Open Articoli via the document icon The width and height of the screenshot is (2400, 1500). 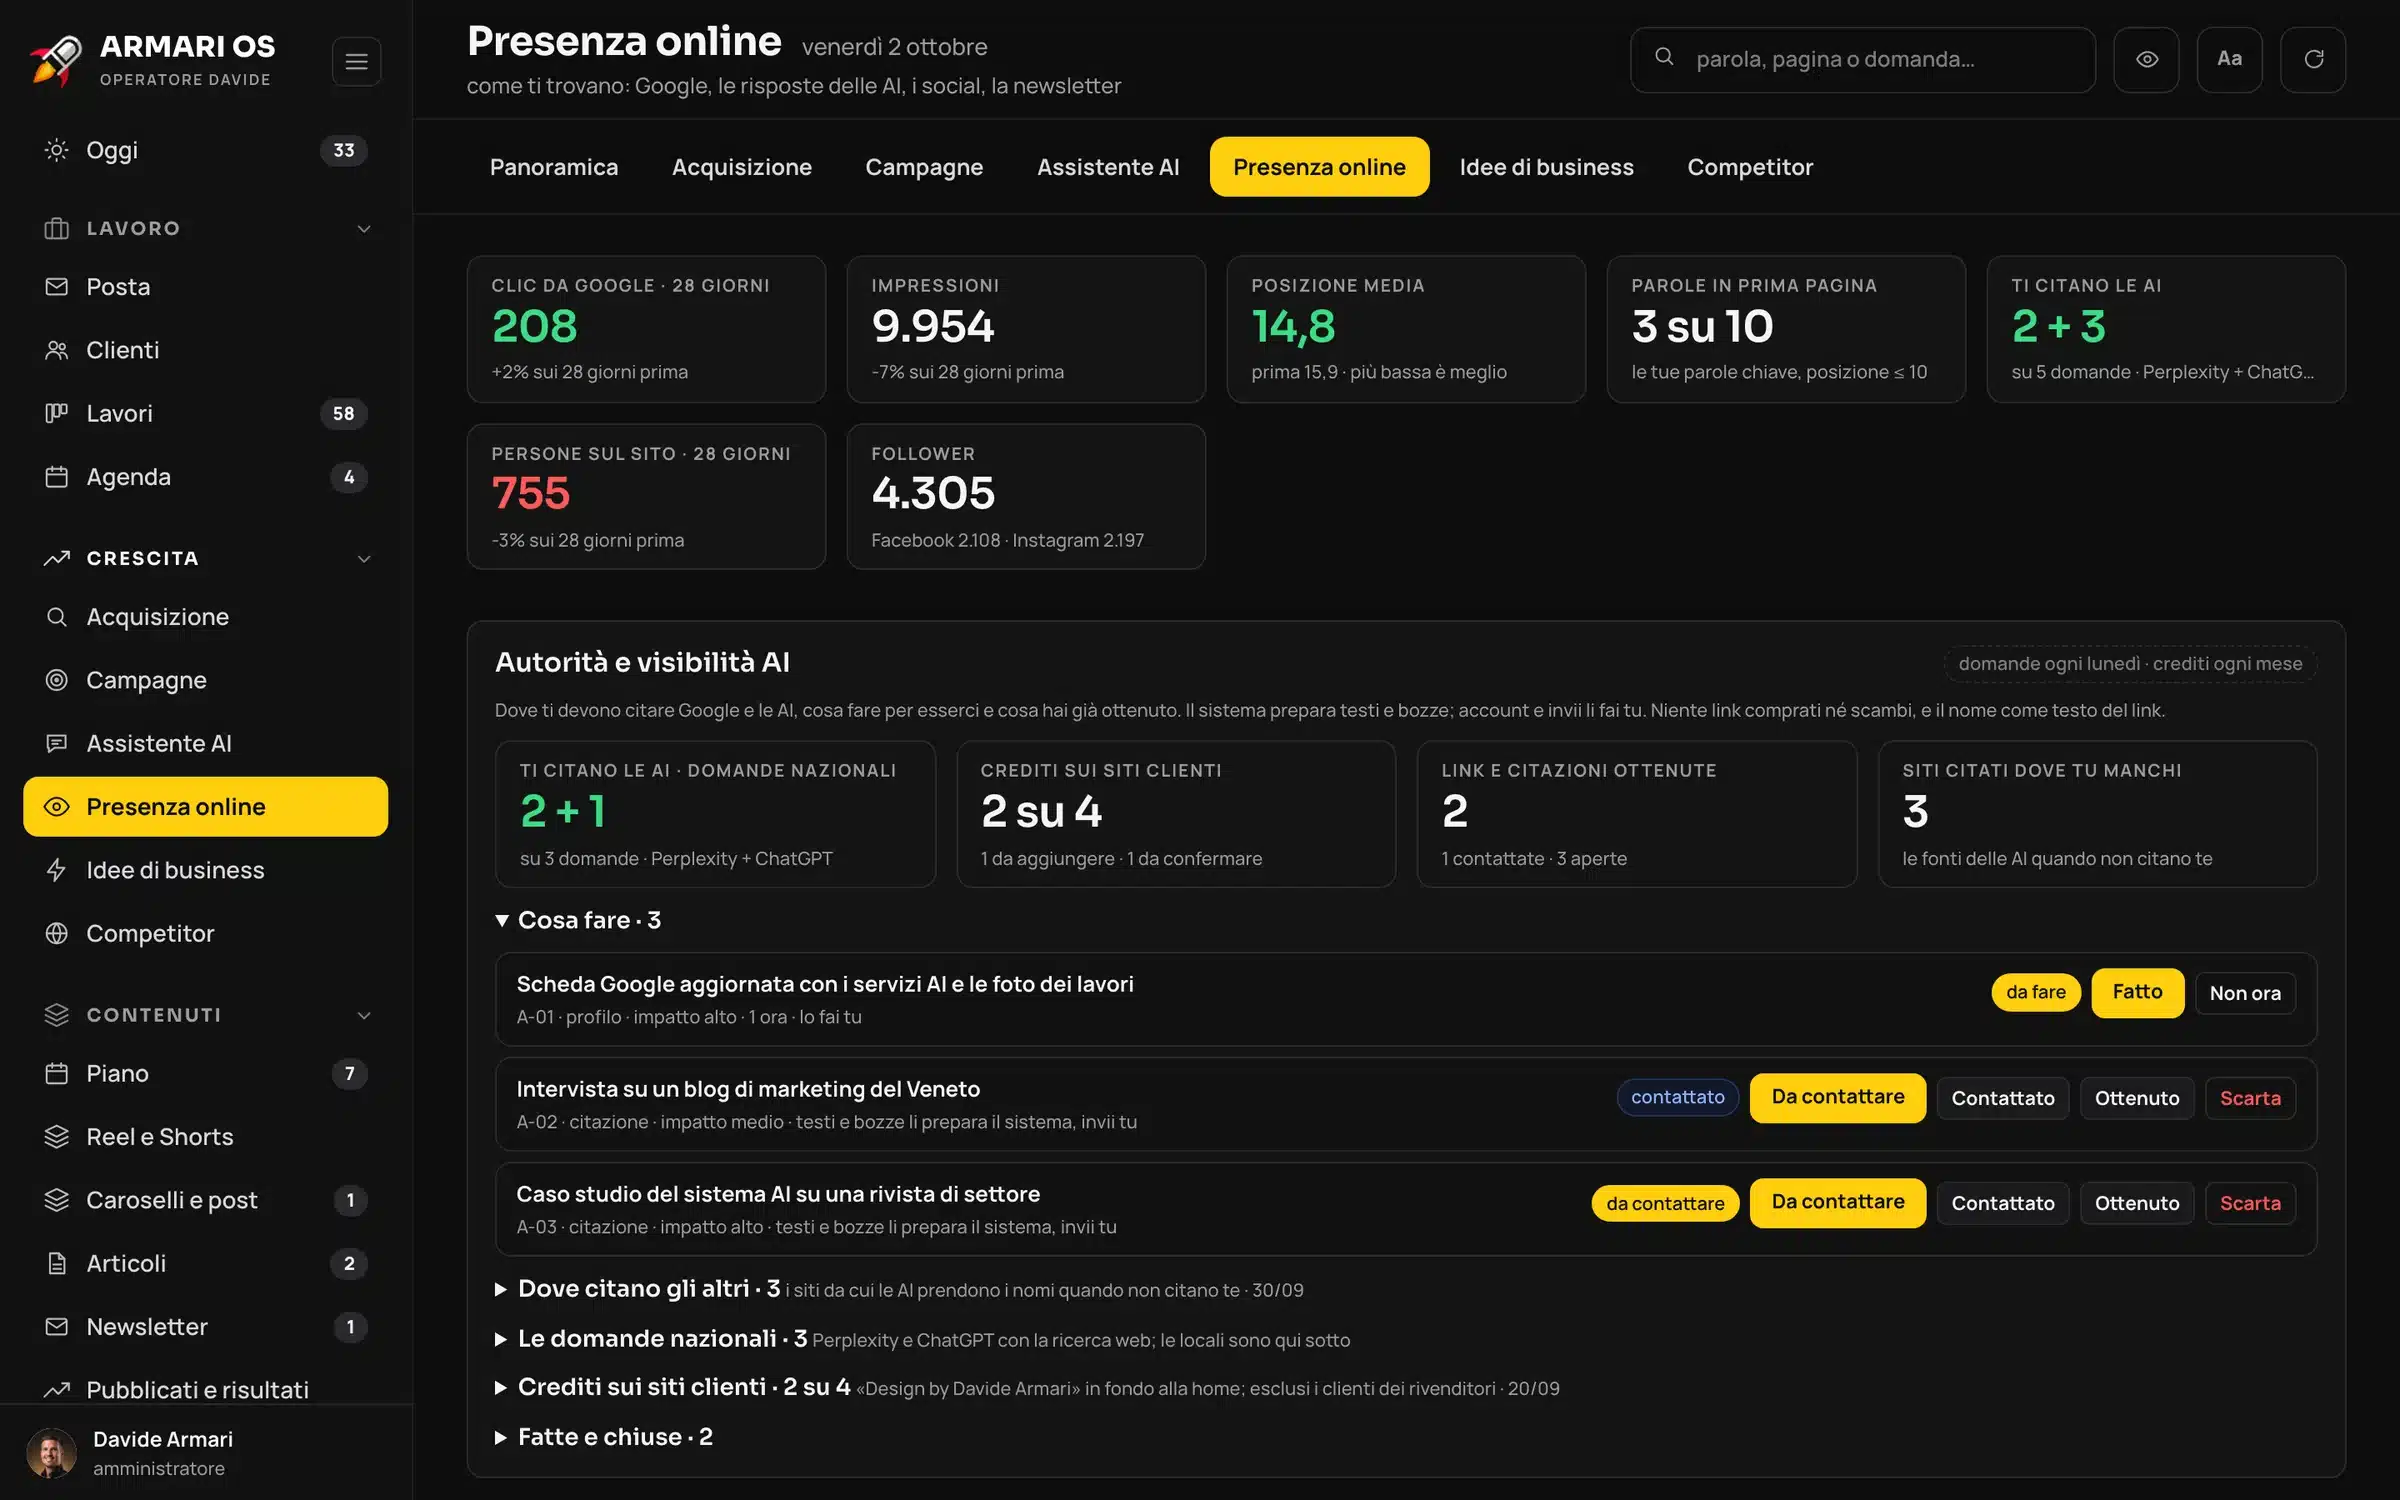(57, 1263)
